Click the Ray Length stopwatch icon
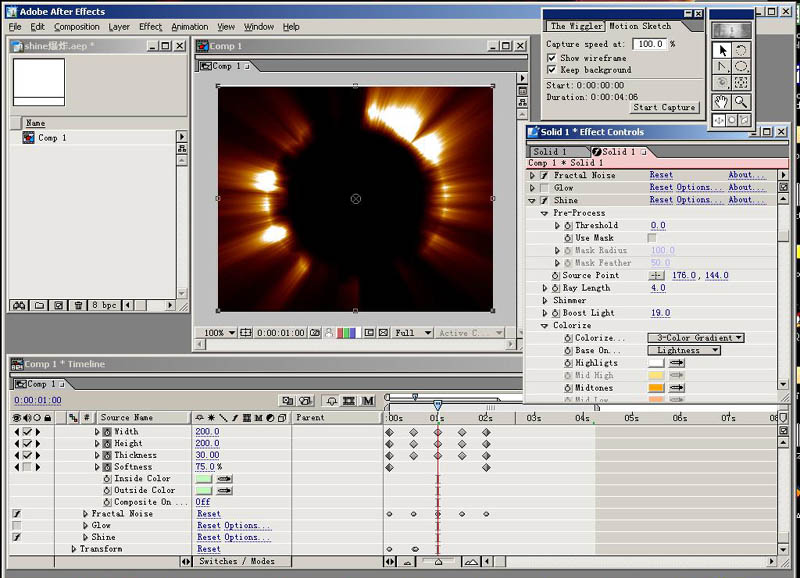This screenshot has height=578, width=800. click(x=556, y=288)
